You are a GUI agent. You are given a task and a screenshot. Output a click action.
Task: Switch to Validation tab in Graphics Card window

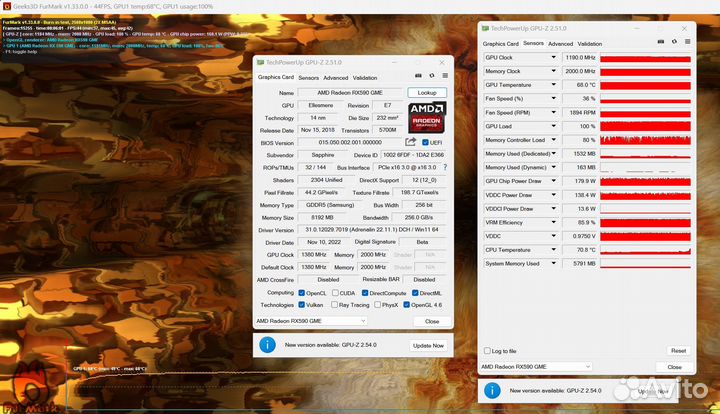365,78
